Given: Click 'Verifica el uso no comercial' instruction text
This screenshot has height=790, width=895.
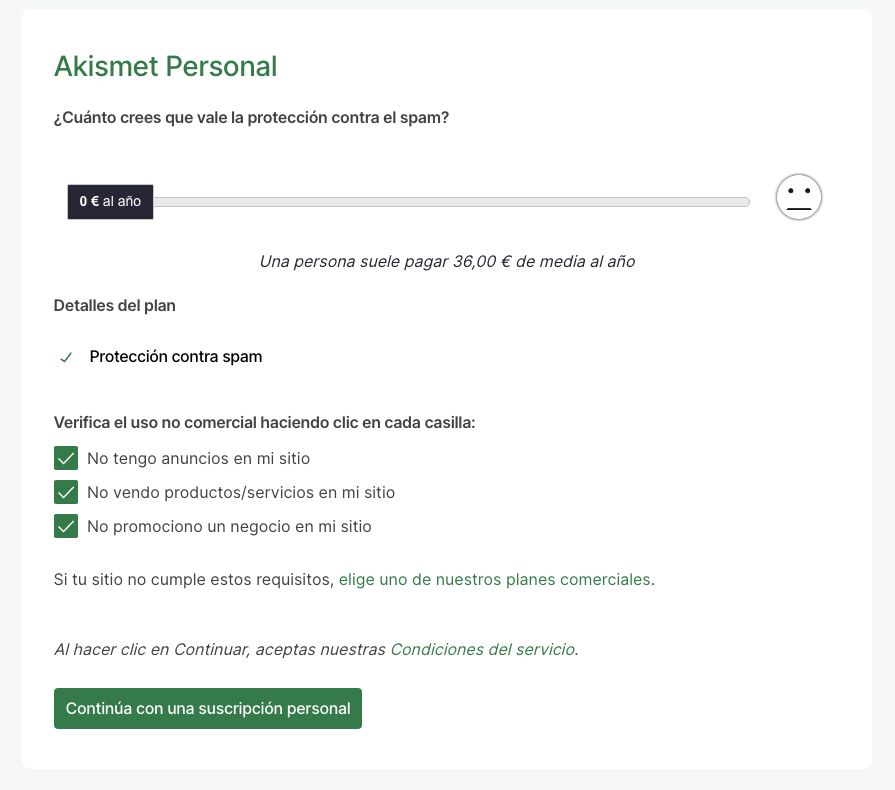Looking at the screenshot, I should (x=264, y=423).
